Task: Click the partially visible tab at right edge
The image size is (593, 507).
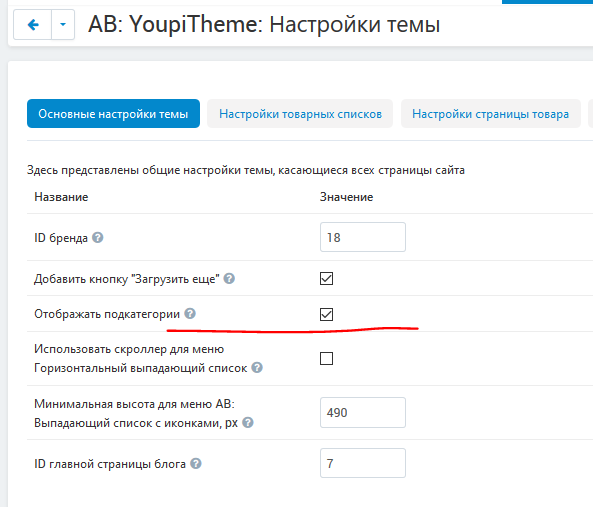Action: point(591,114)
